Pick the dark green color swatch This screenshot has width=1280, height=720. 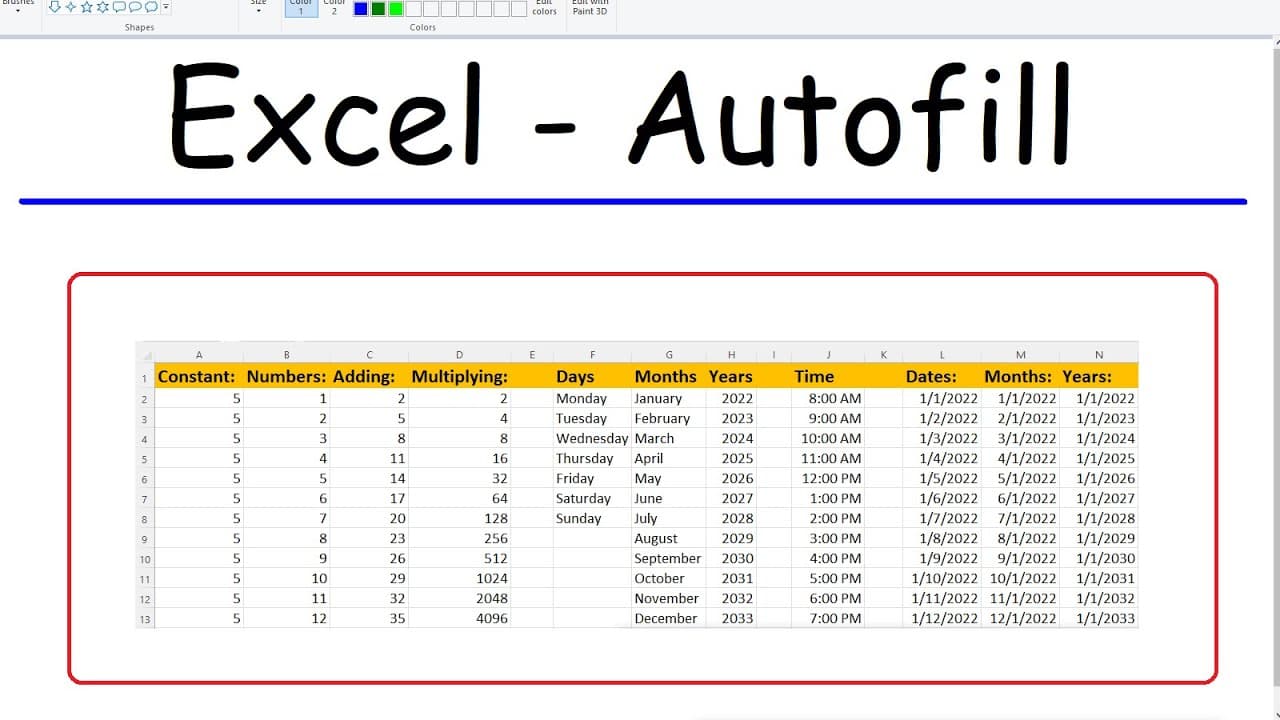pos(378,9)
